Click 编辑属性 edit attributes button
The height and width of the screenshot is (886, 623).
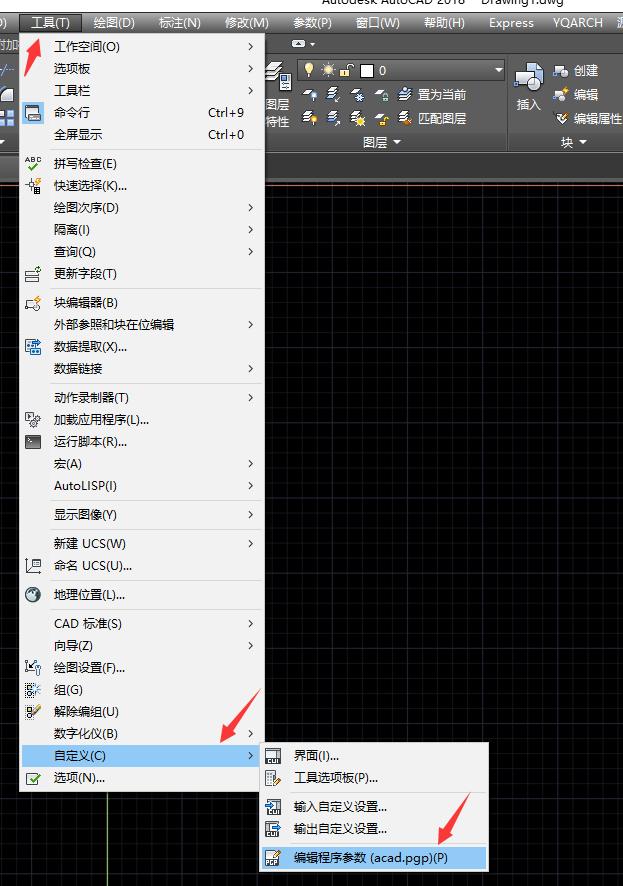(x=588, y=118)
